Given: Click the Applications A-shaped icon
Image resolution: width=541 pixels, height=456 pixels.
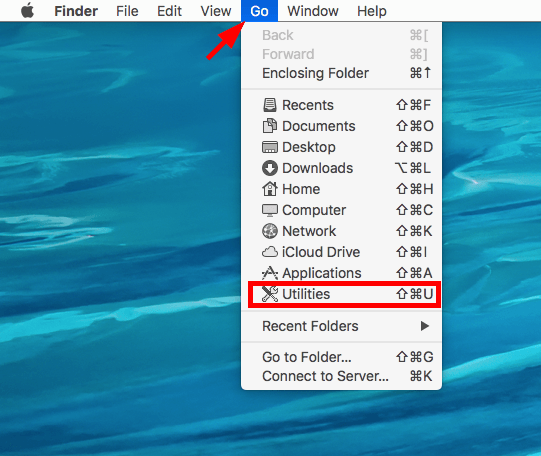Looking at the screenshot, I should point(269,273).
